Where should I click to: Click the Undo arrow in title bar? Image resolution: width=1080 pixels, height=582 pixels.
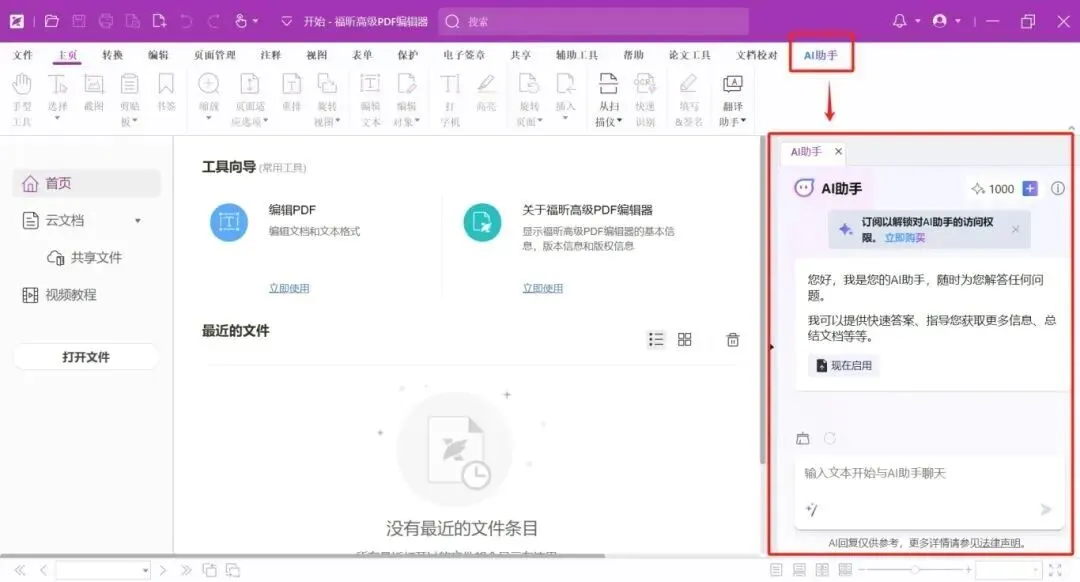[186, 21]
